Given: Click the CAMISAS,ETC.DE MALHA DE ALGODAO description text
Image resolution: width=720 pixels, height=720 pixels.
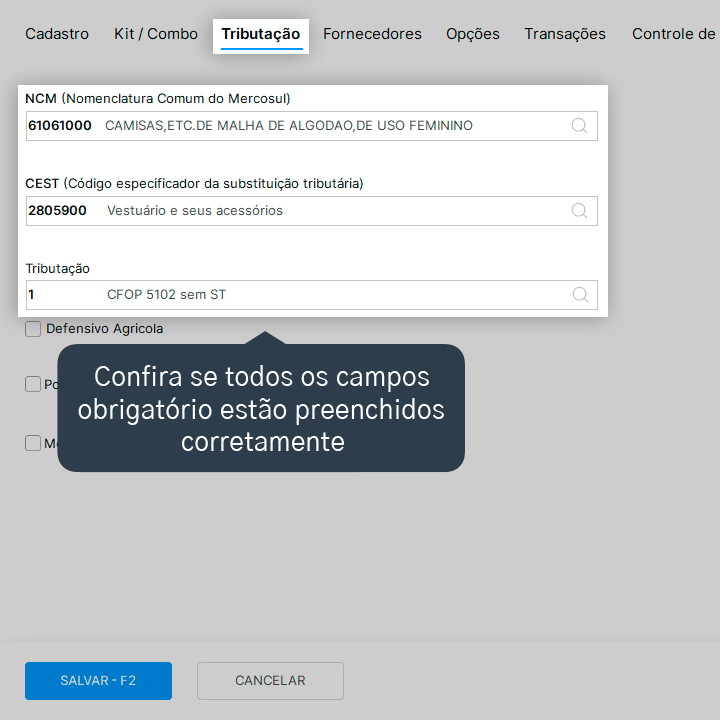Looking at the screenshot, I should (x=288, y=125).
